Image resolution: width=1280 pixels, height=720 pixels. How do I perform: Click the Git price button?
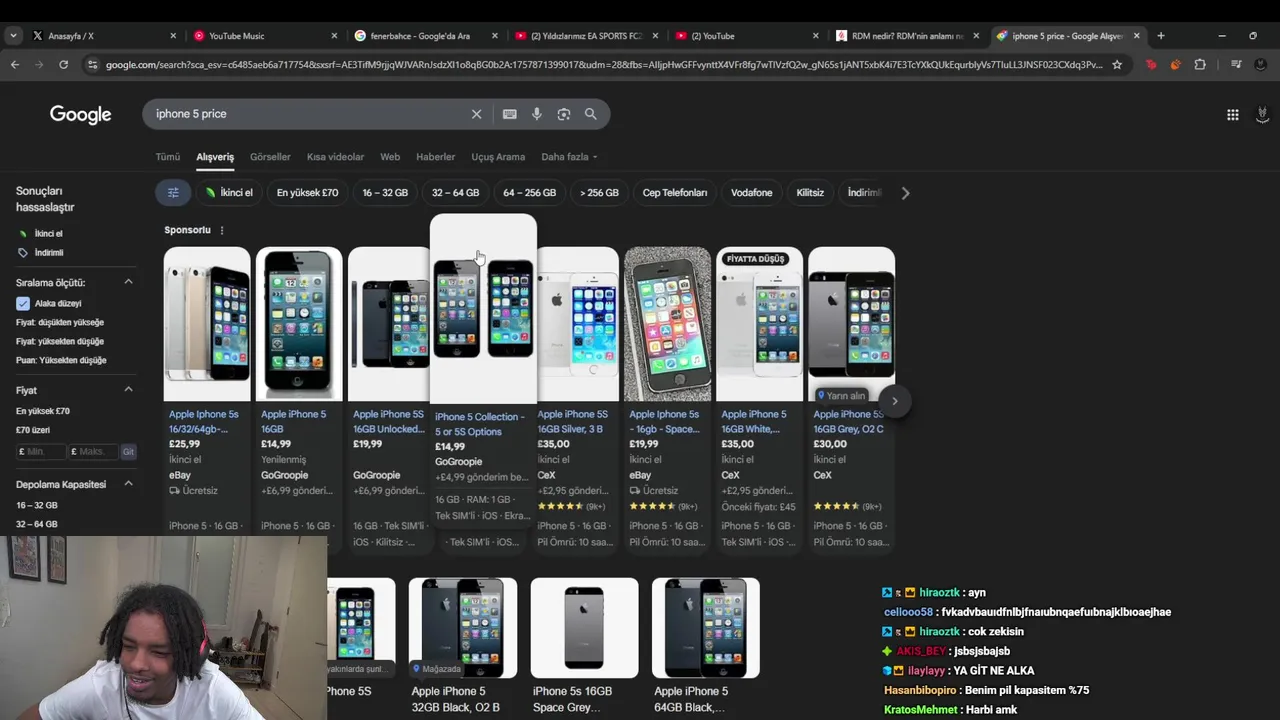click(128, 452)
